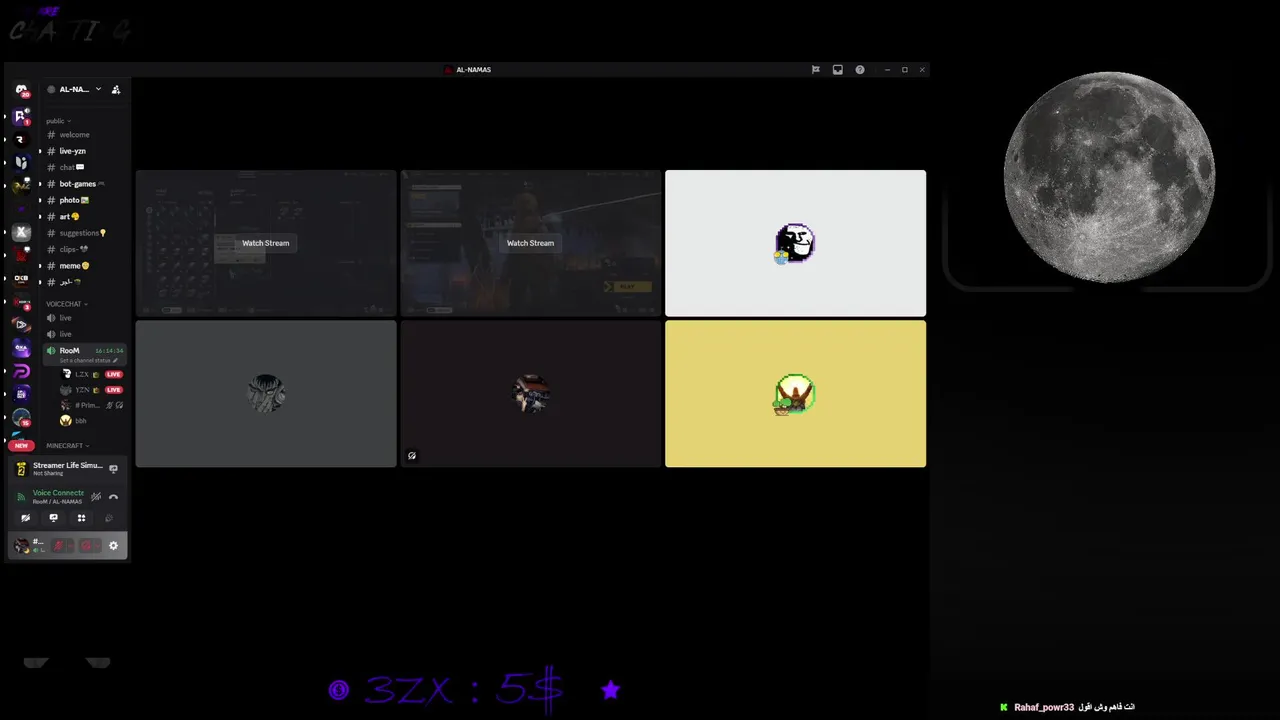
Task: Click Watch Stream on second stream tile
Action: 530,243
